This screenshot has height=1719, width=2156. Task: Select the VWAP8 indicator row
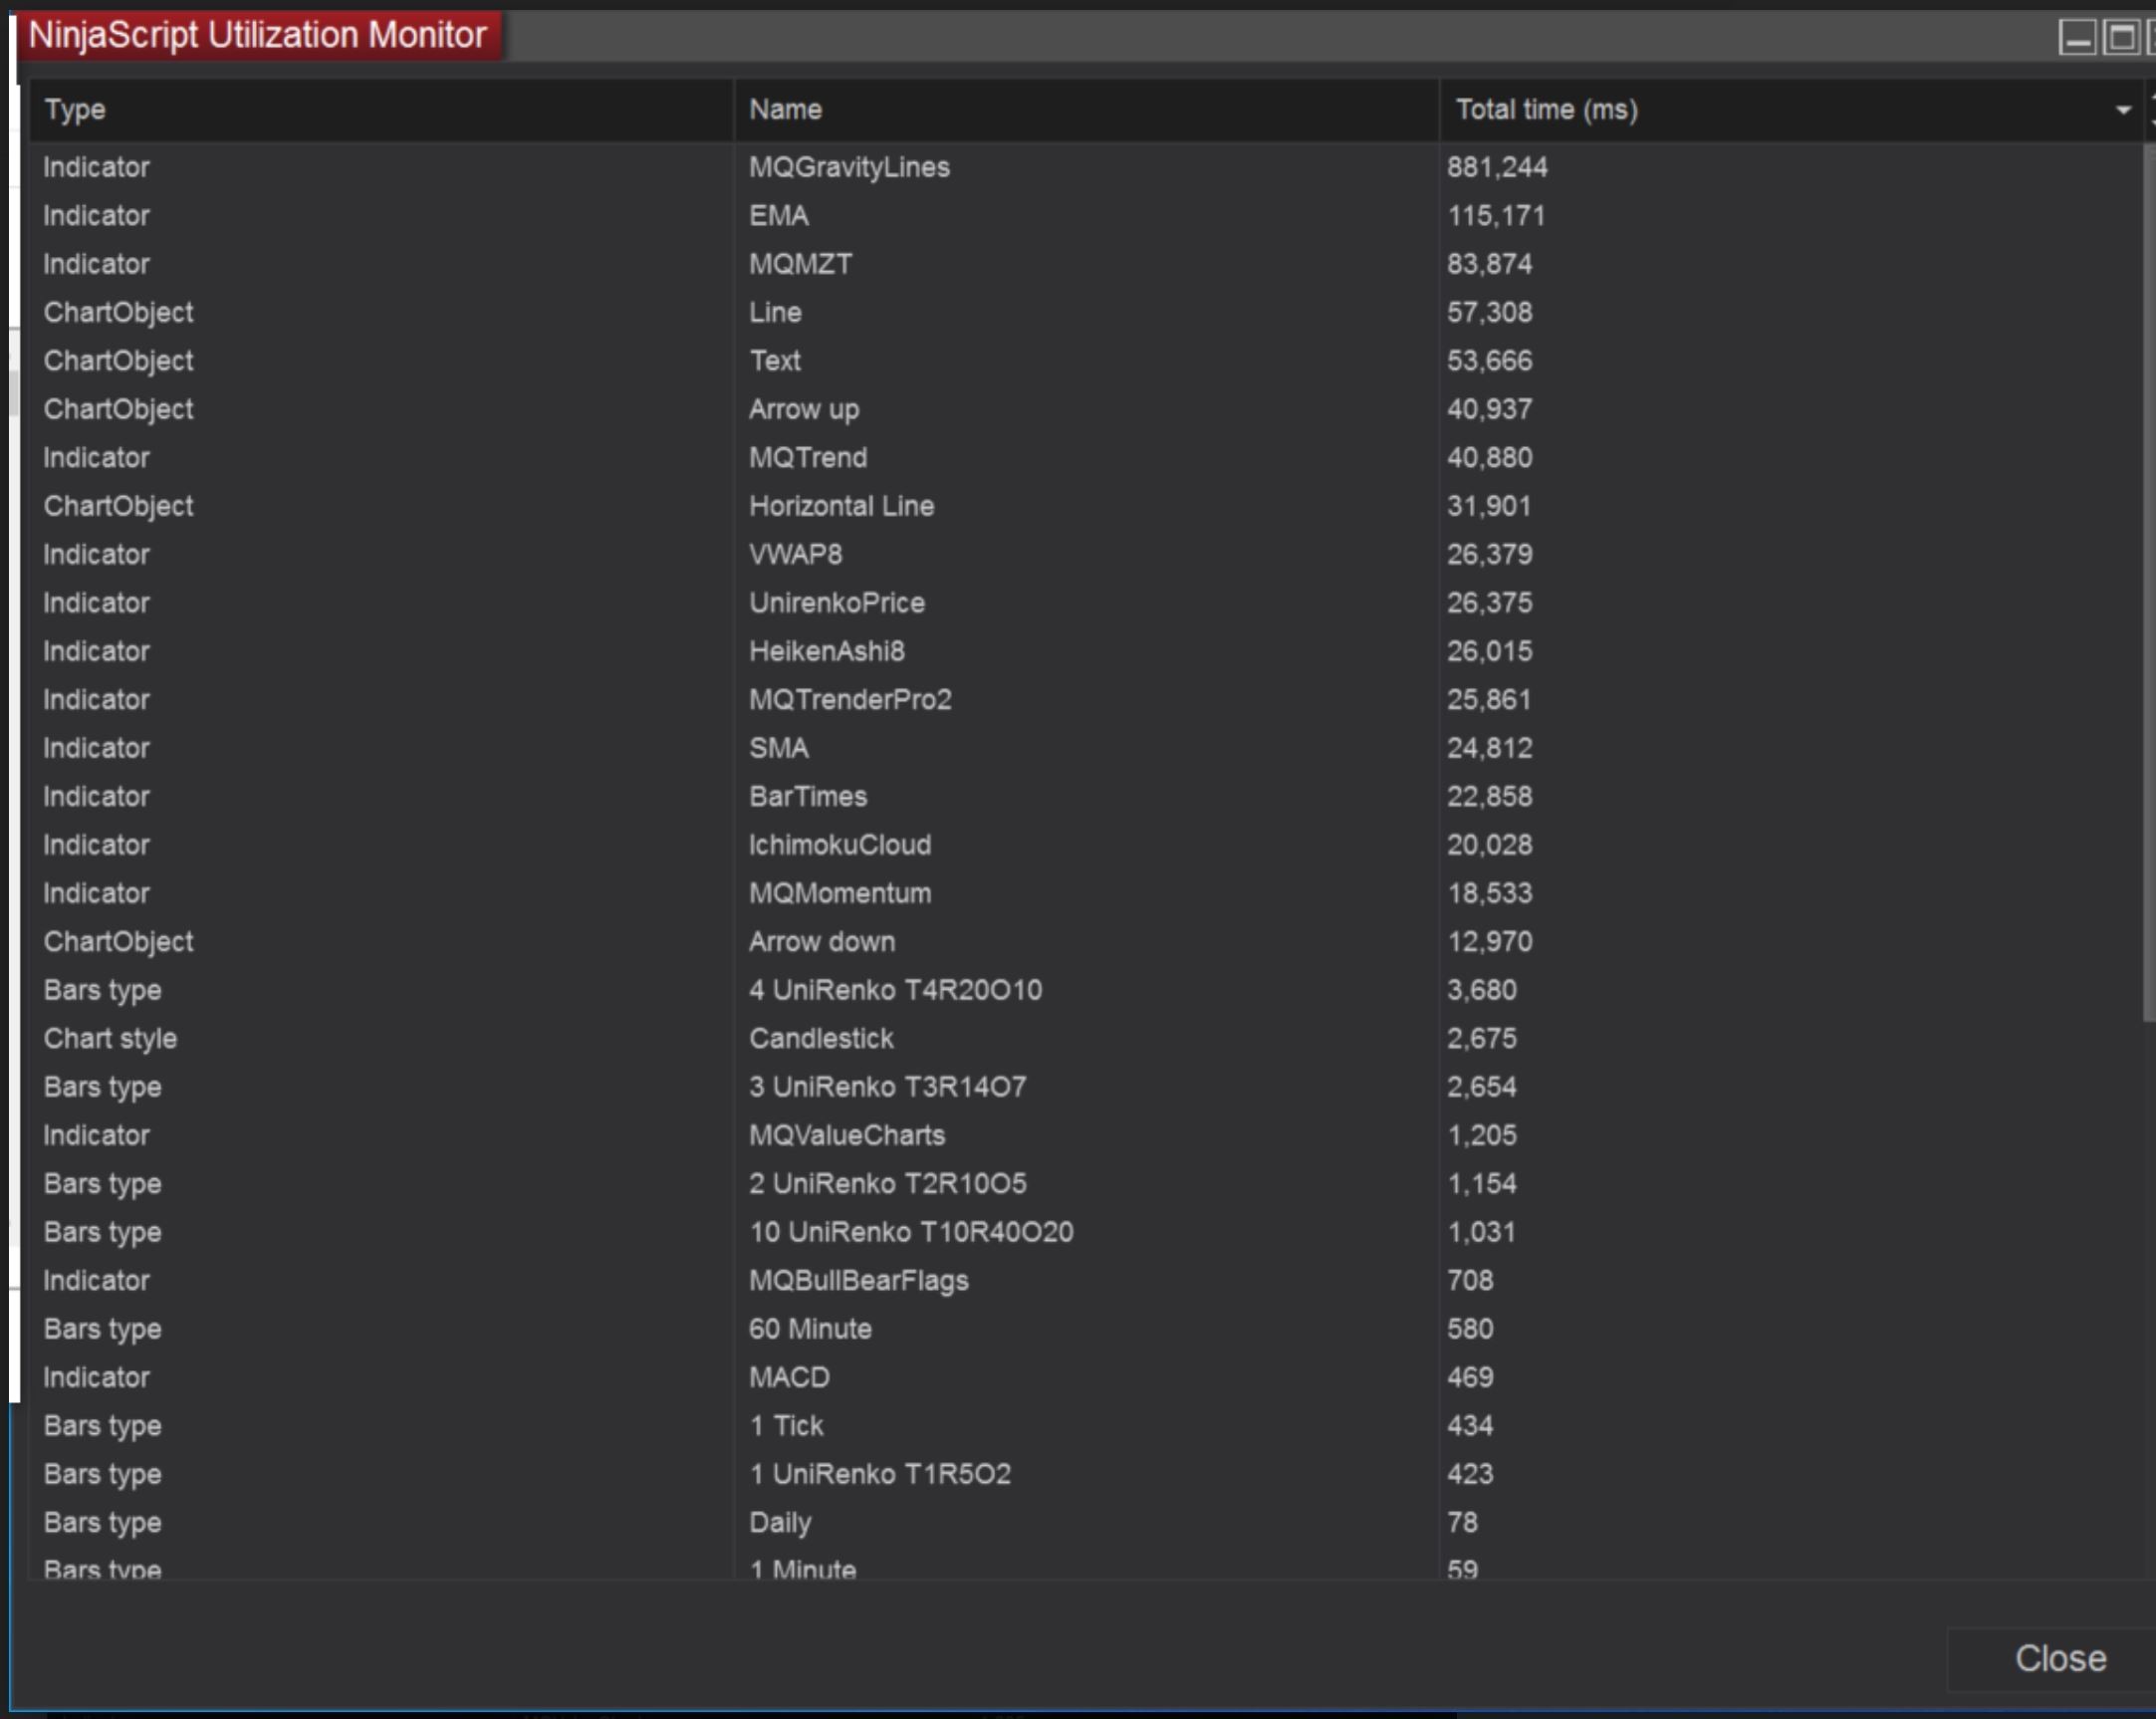tap(795, 554)
